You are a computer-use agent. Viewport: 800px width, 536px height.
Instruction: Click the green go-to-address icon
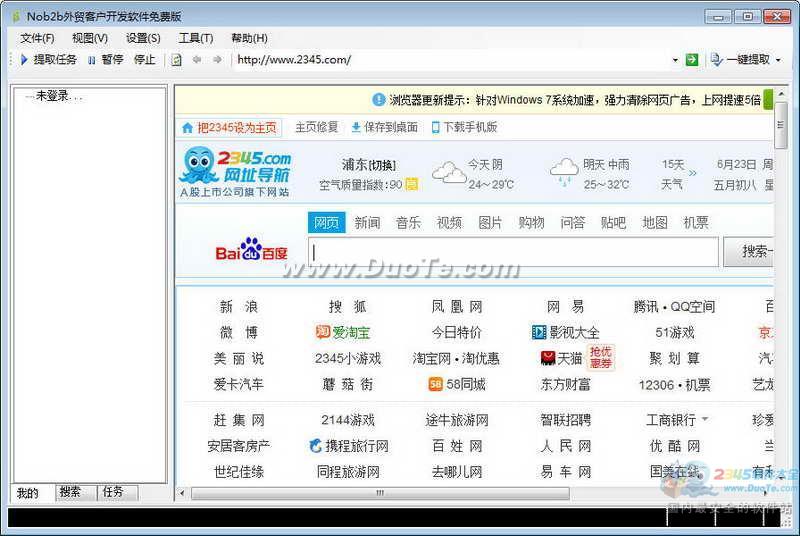692,60
